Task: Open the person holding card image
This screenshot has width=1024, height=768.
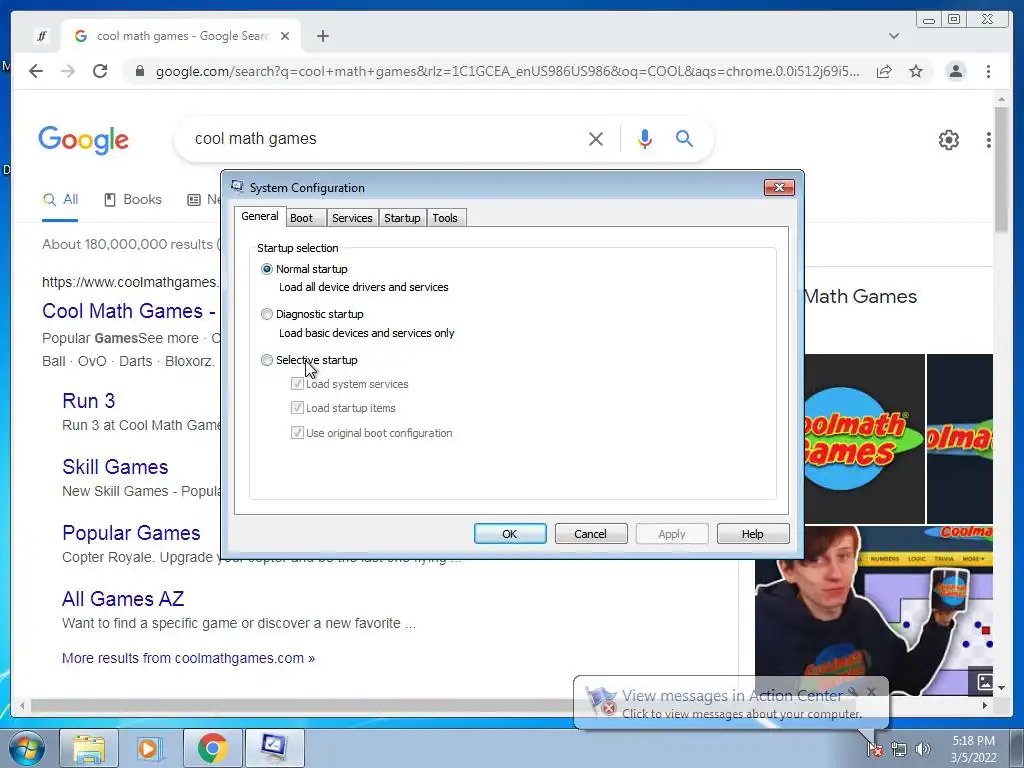Action: [x=874, y=611]
